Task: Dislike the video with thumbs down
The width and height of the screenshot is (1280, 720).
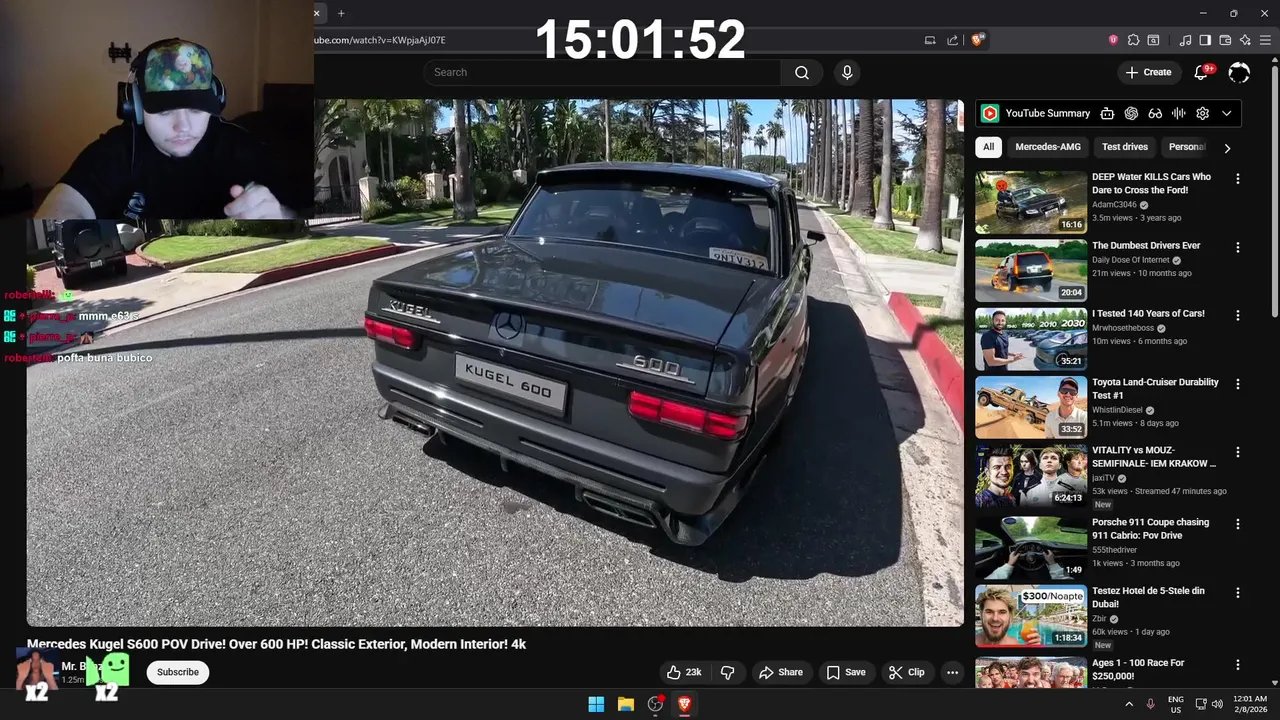Action: (x=727, y=672)
